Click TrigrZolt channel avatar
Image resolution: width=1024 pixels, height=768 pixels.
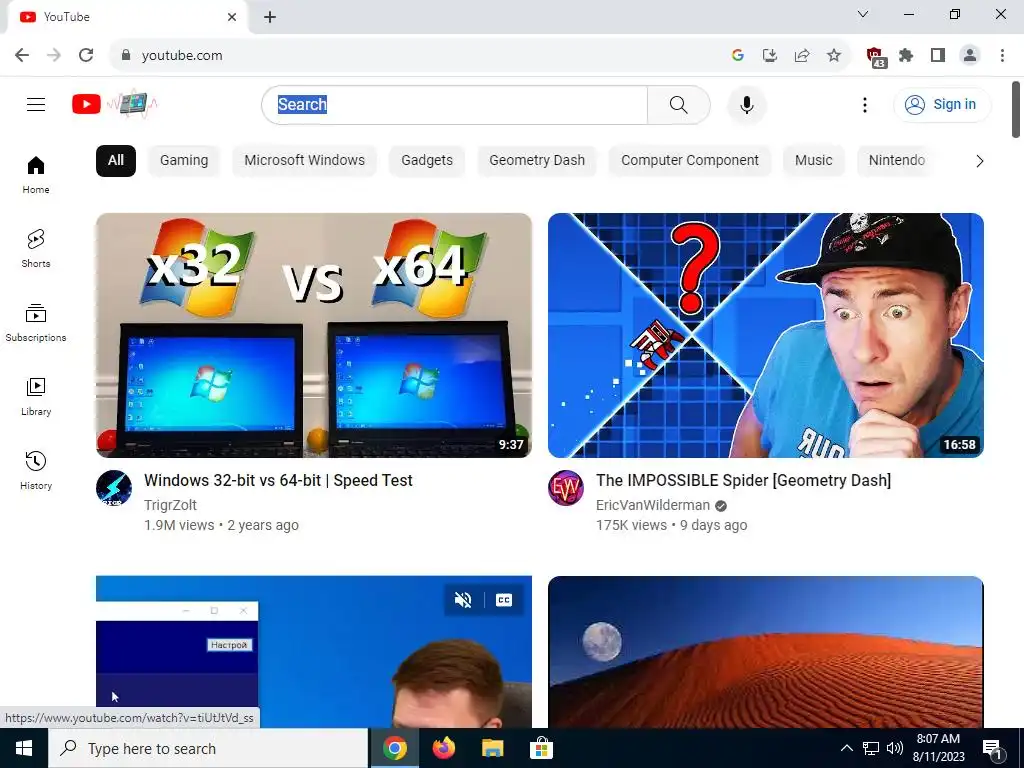[114, 488]
